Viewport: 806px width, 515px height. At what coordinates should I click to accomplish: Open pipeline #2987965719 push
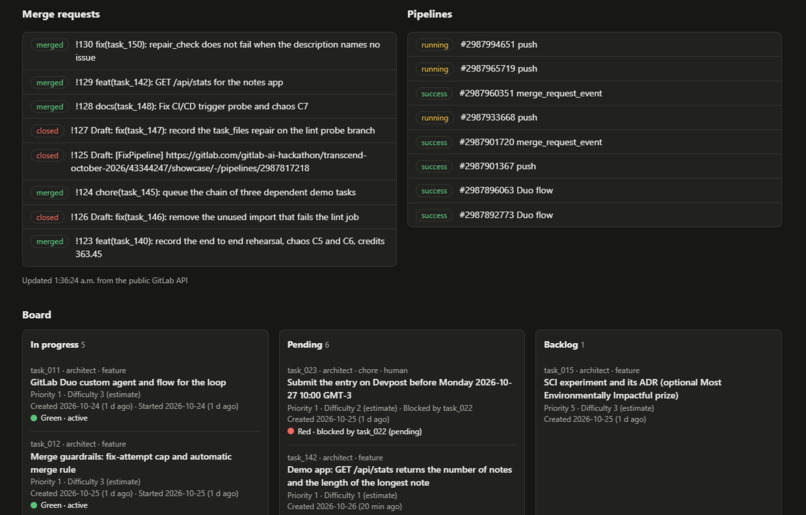pyautogui.click(x=594, y=69)
